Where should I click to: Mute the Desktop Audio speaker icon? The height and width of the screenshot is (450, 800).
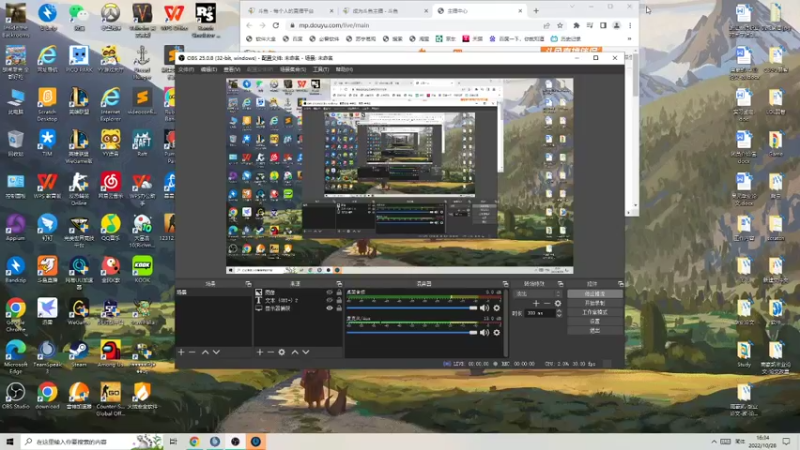click(484, 308)
